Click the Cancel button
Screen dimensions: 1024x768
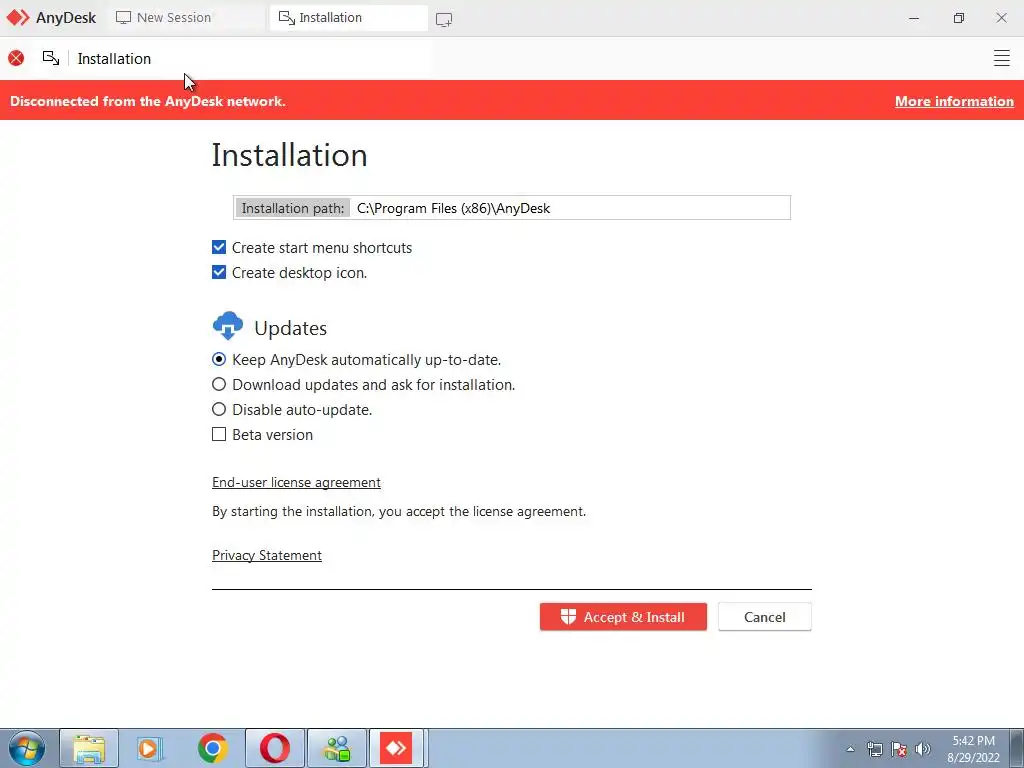(x=765, y=617)
